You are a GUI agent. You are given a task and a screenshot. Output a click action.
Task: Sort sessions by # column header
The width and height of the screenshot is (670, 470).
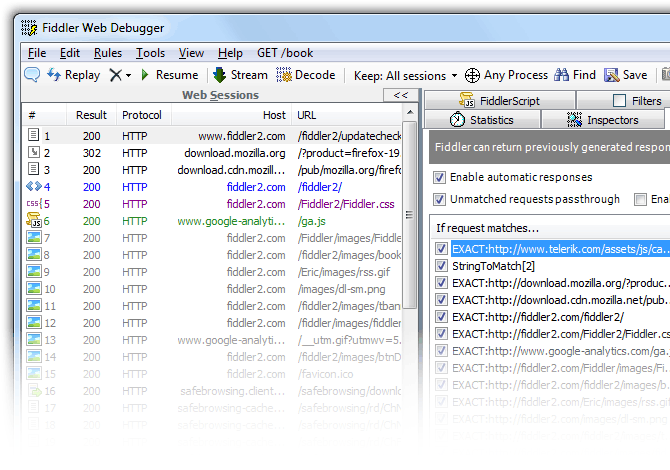click(x=44, y=115)
